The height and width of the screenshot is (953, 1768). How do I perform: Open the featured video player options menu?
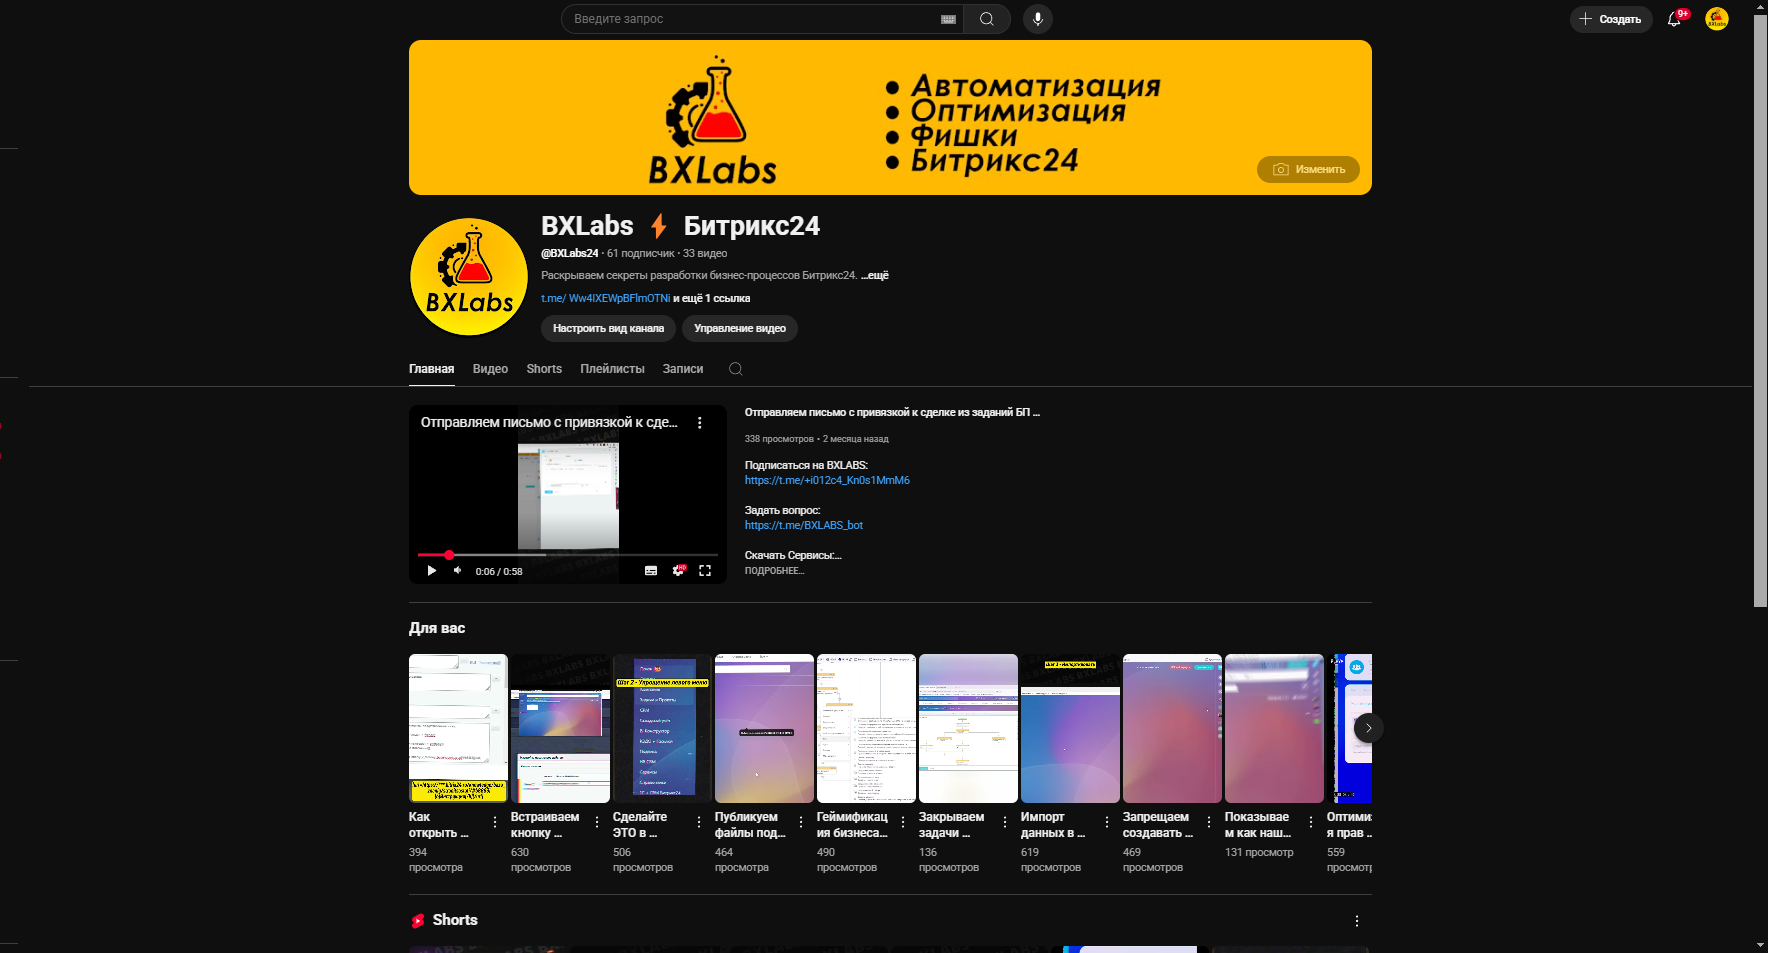(700, 423)
